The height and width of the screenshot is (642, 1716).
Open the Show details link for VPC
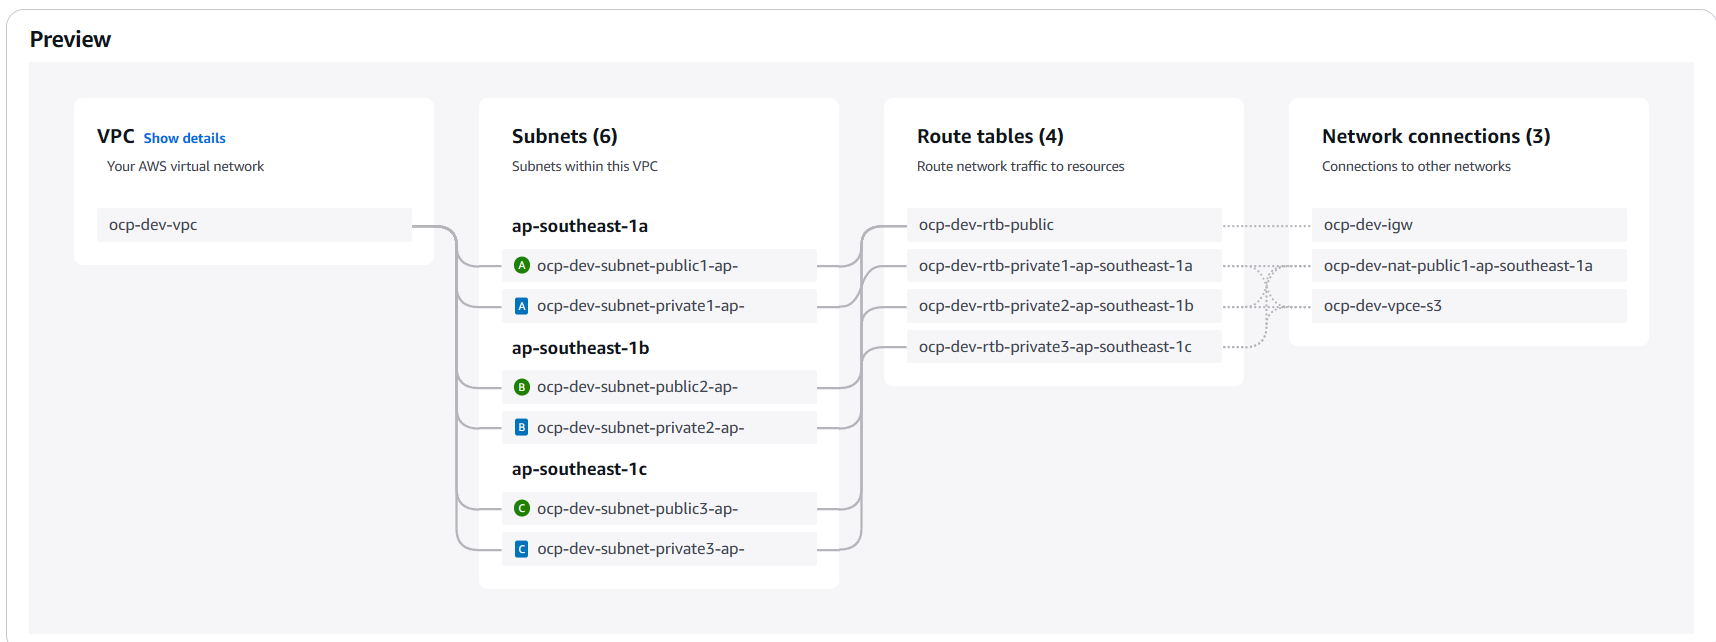pyautogui.click(x=184, y=138)
